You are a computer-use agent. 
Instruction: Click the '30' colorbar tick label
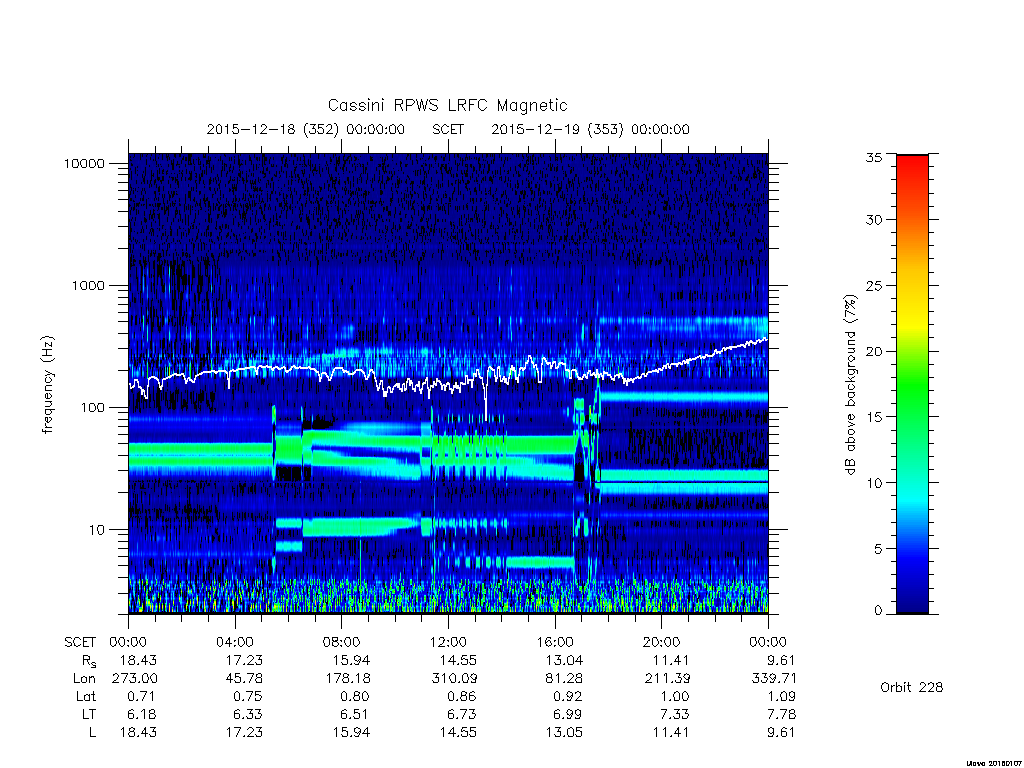873,220
